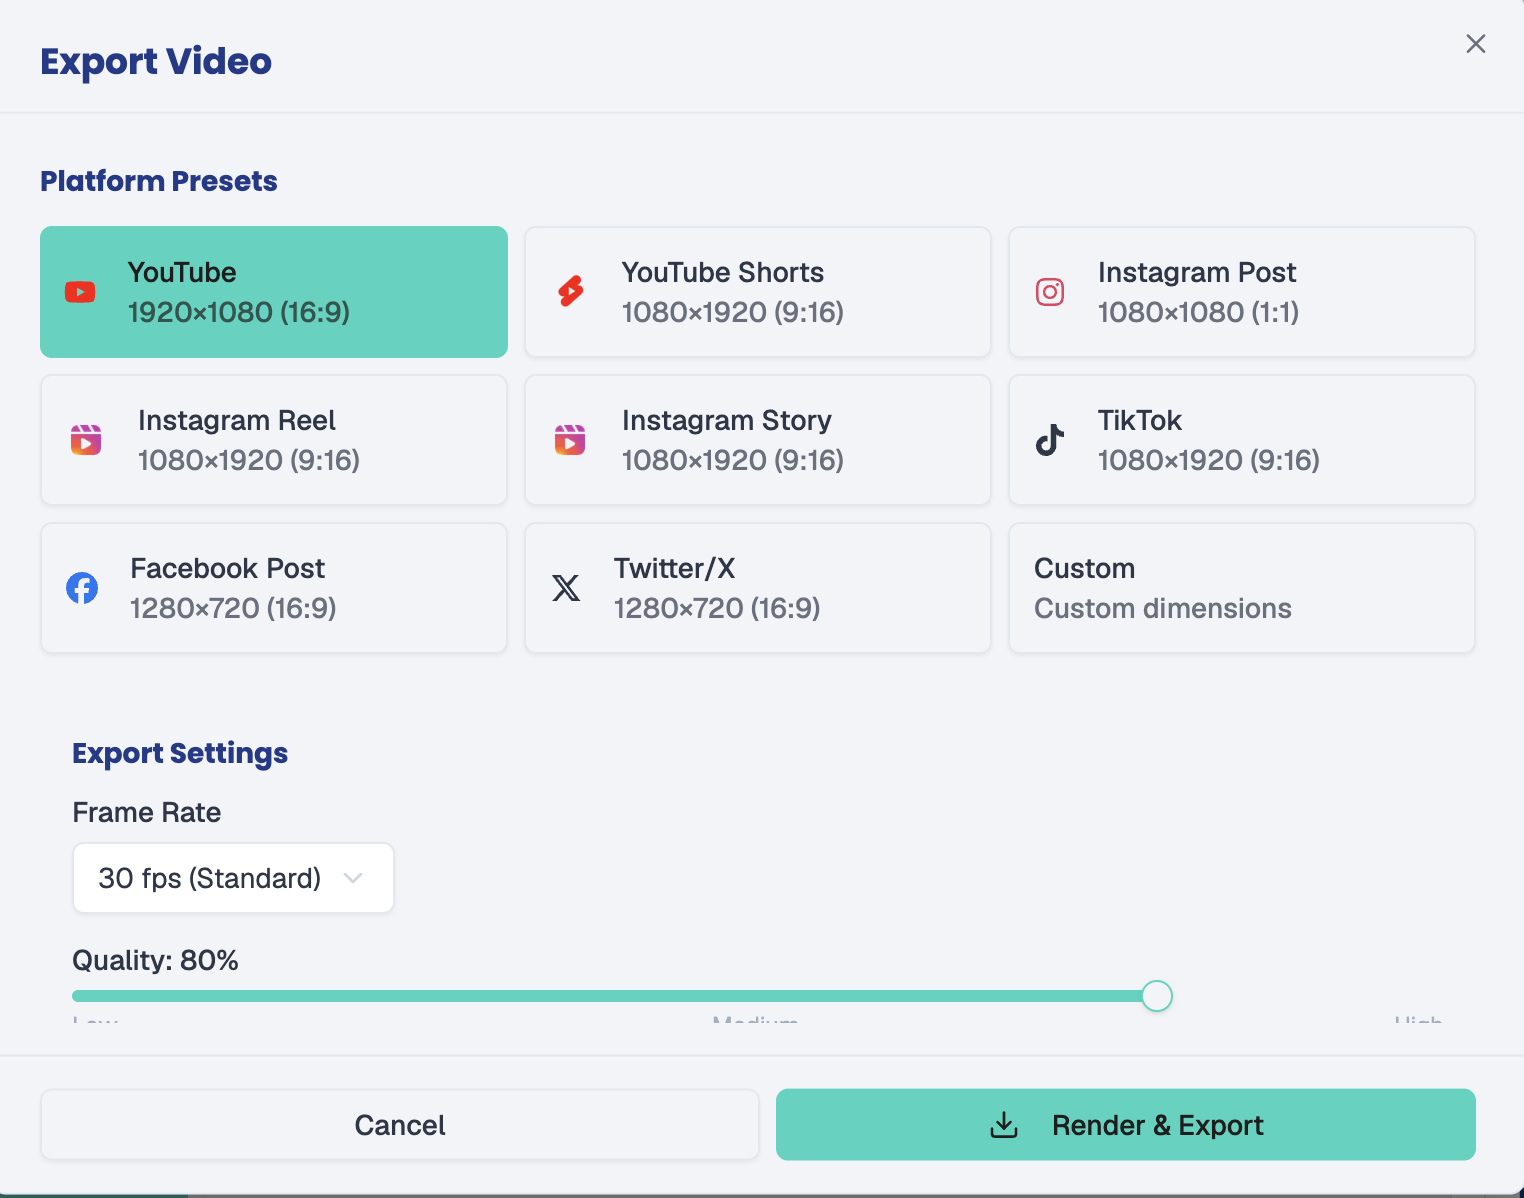This screenshot has width=1524, height=1198.
Task: Choose the Instagram Story preset card
Action: pyautogui.click(x=758, y=440)
